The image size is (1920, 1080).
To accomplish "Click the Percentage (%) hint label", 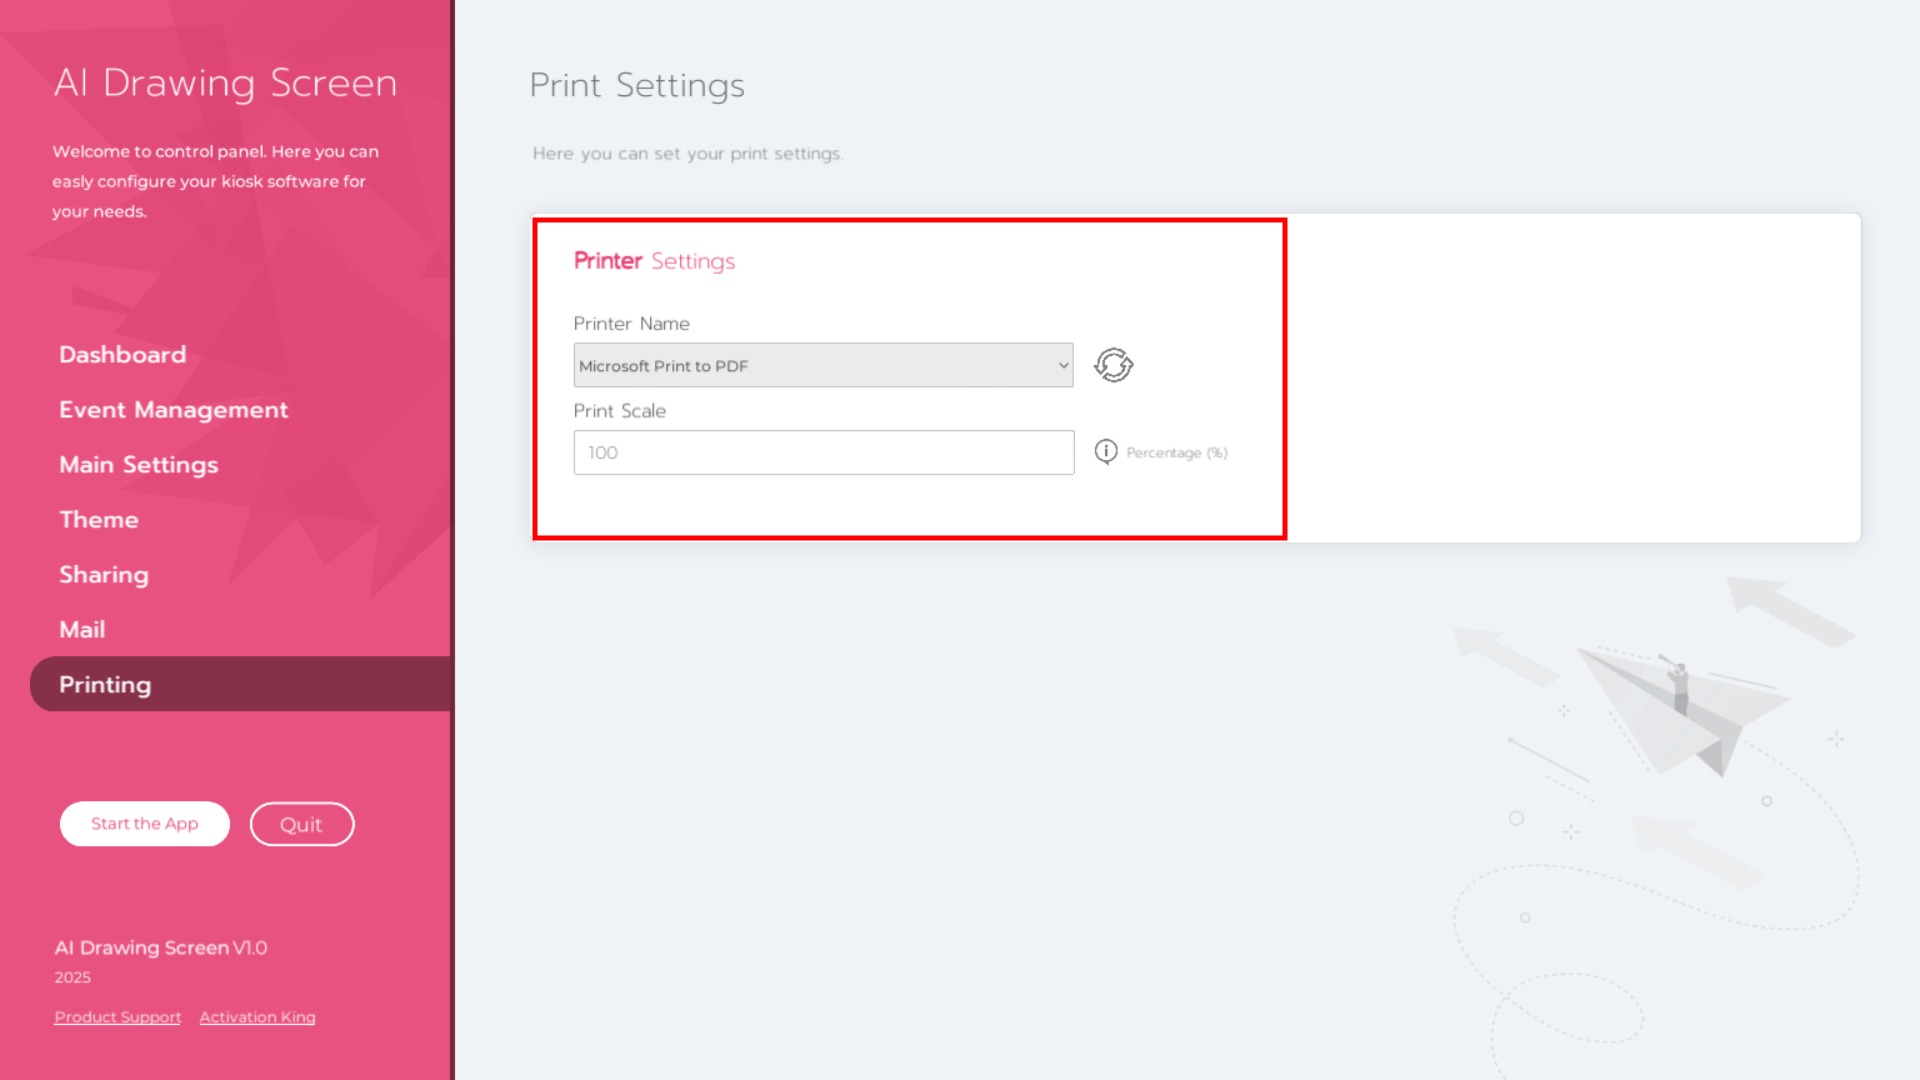I will [1176, 453].
